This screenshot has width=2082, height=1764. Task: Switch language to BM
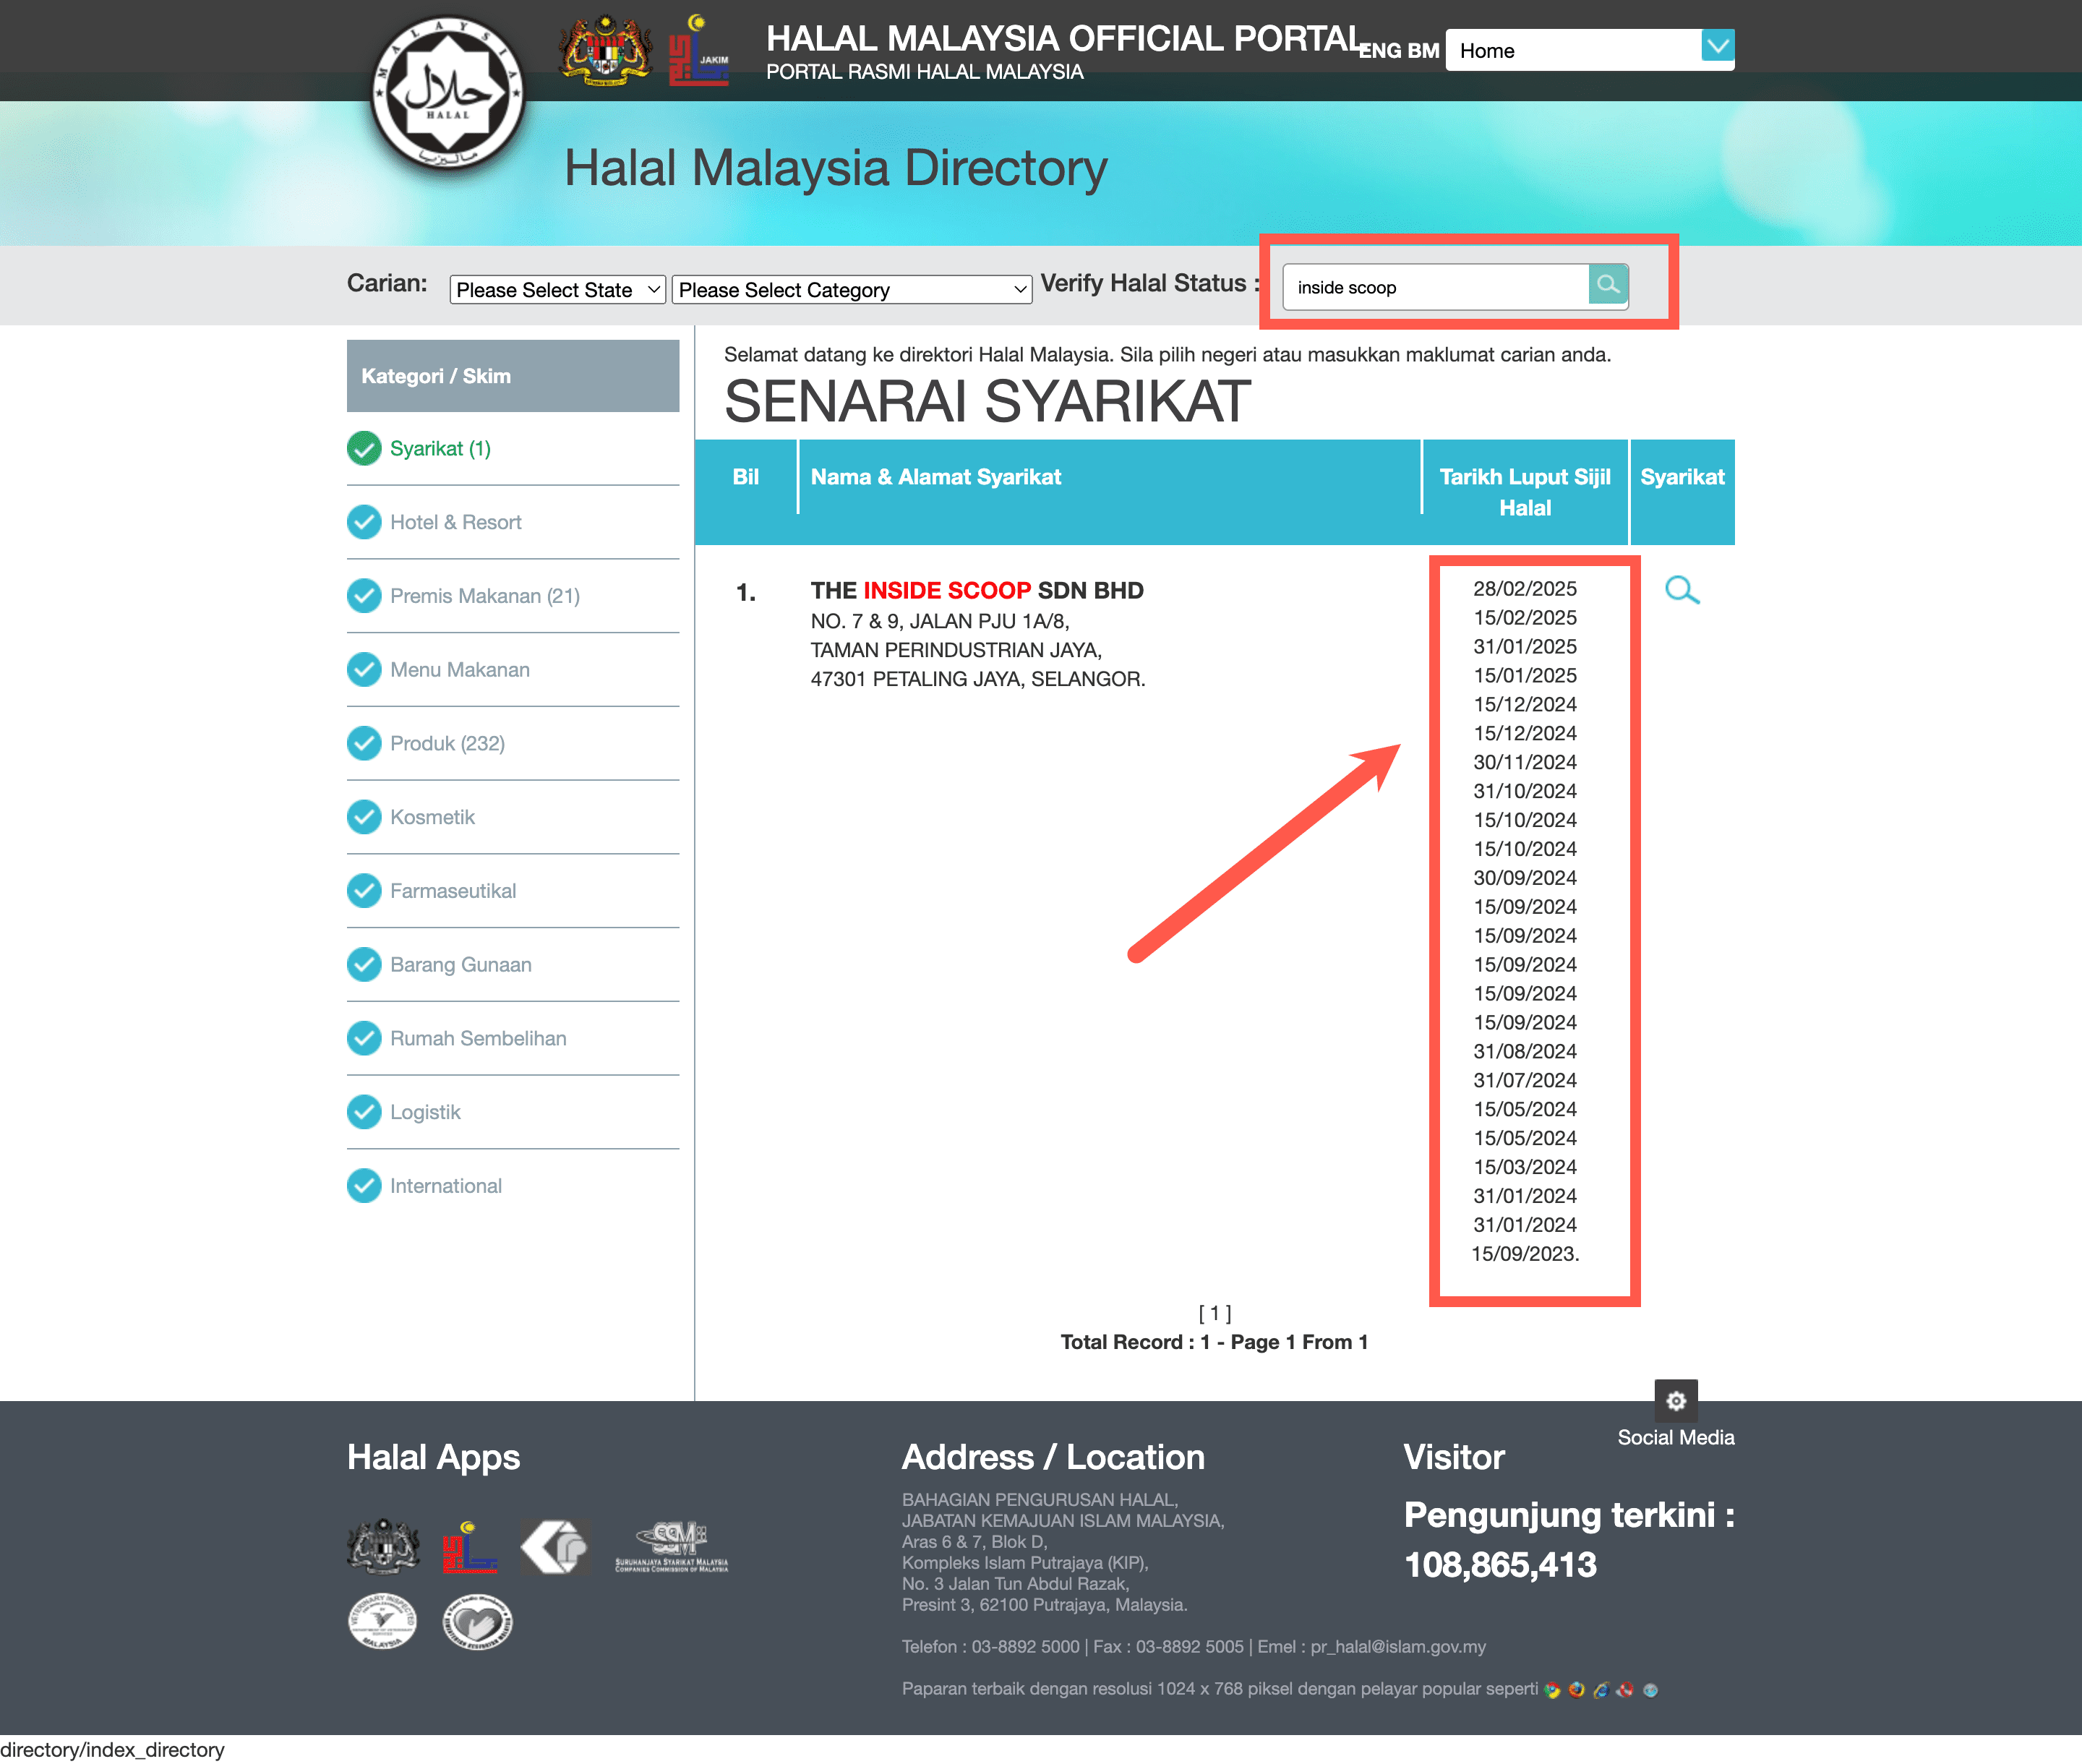pyautogui.click(x=1423, y=50)
